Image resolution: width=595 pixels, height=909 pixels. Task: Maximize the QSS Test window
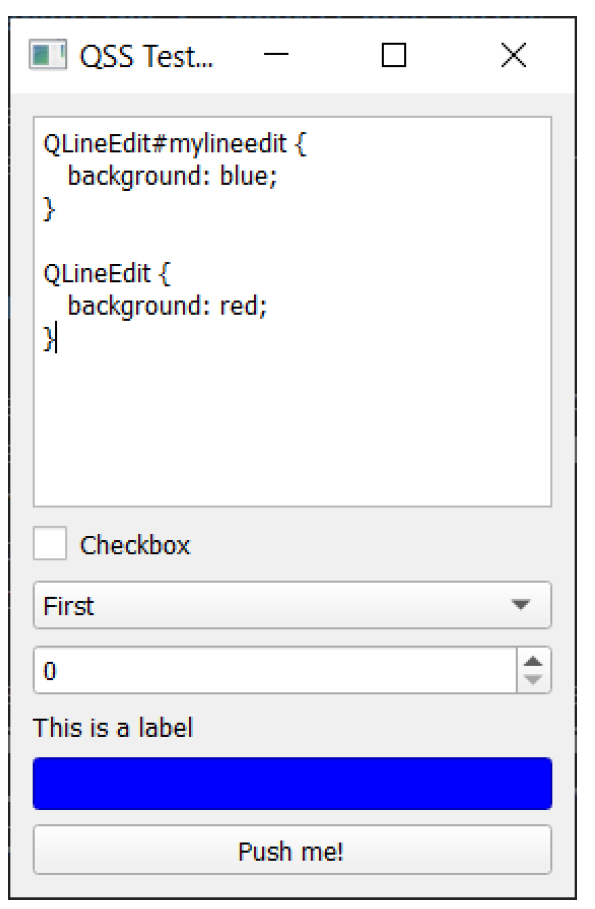click(394, 55)
